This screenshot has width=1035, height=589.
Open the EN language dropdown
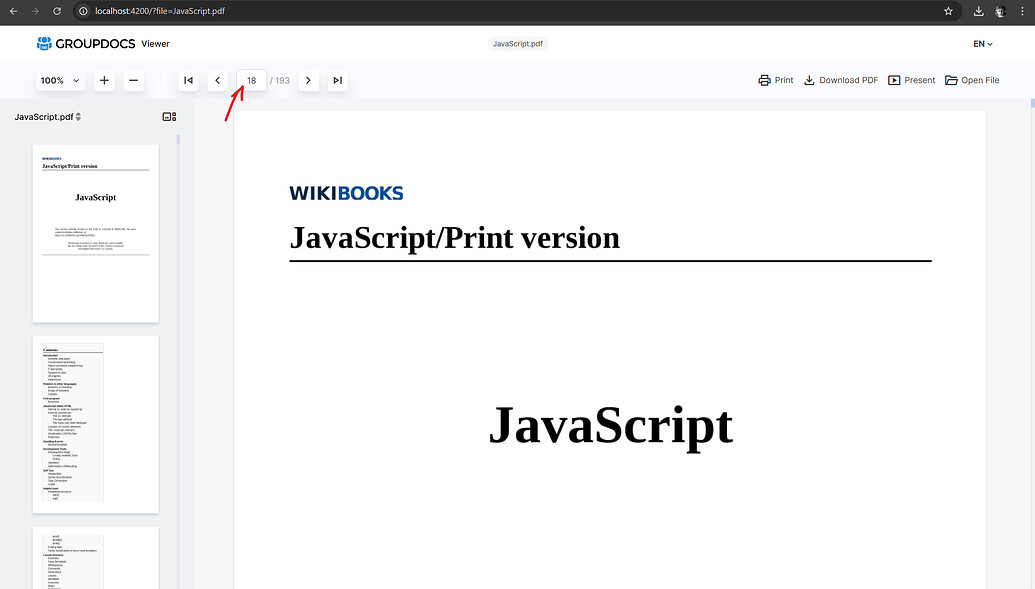pos(981,43)
